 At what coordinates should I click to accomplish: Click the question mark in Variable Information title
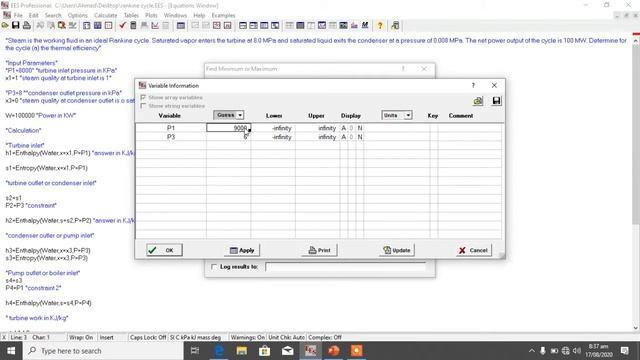pos(473,85)
